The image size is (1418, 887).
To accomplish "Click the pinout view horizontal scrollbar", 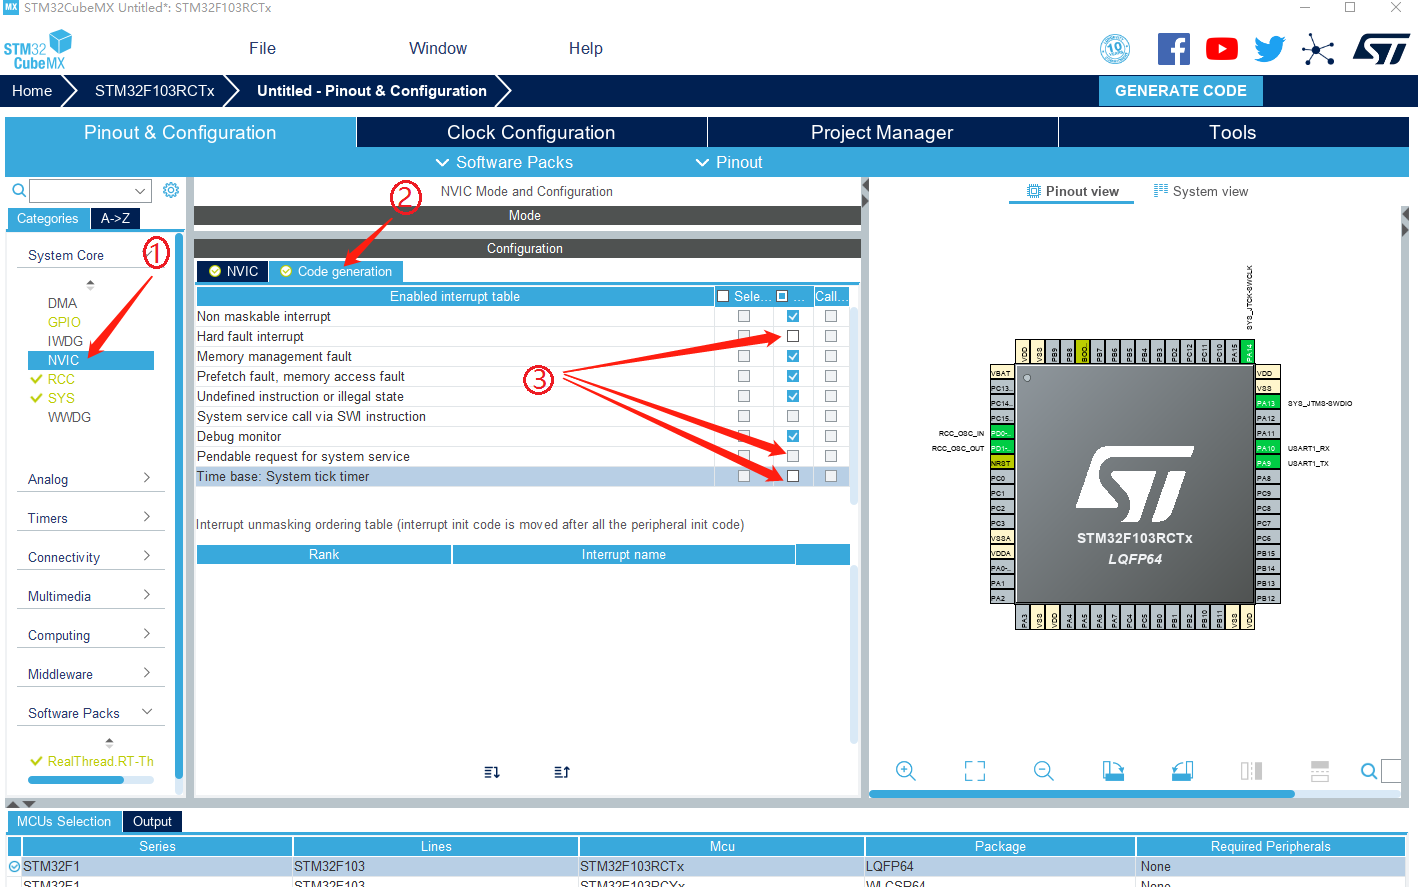I will pyautogui.click(x=1082, y=794).
